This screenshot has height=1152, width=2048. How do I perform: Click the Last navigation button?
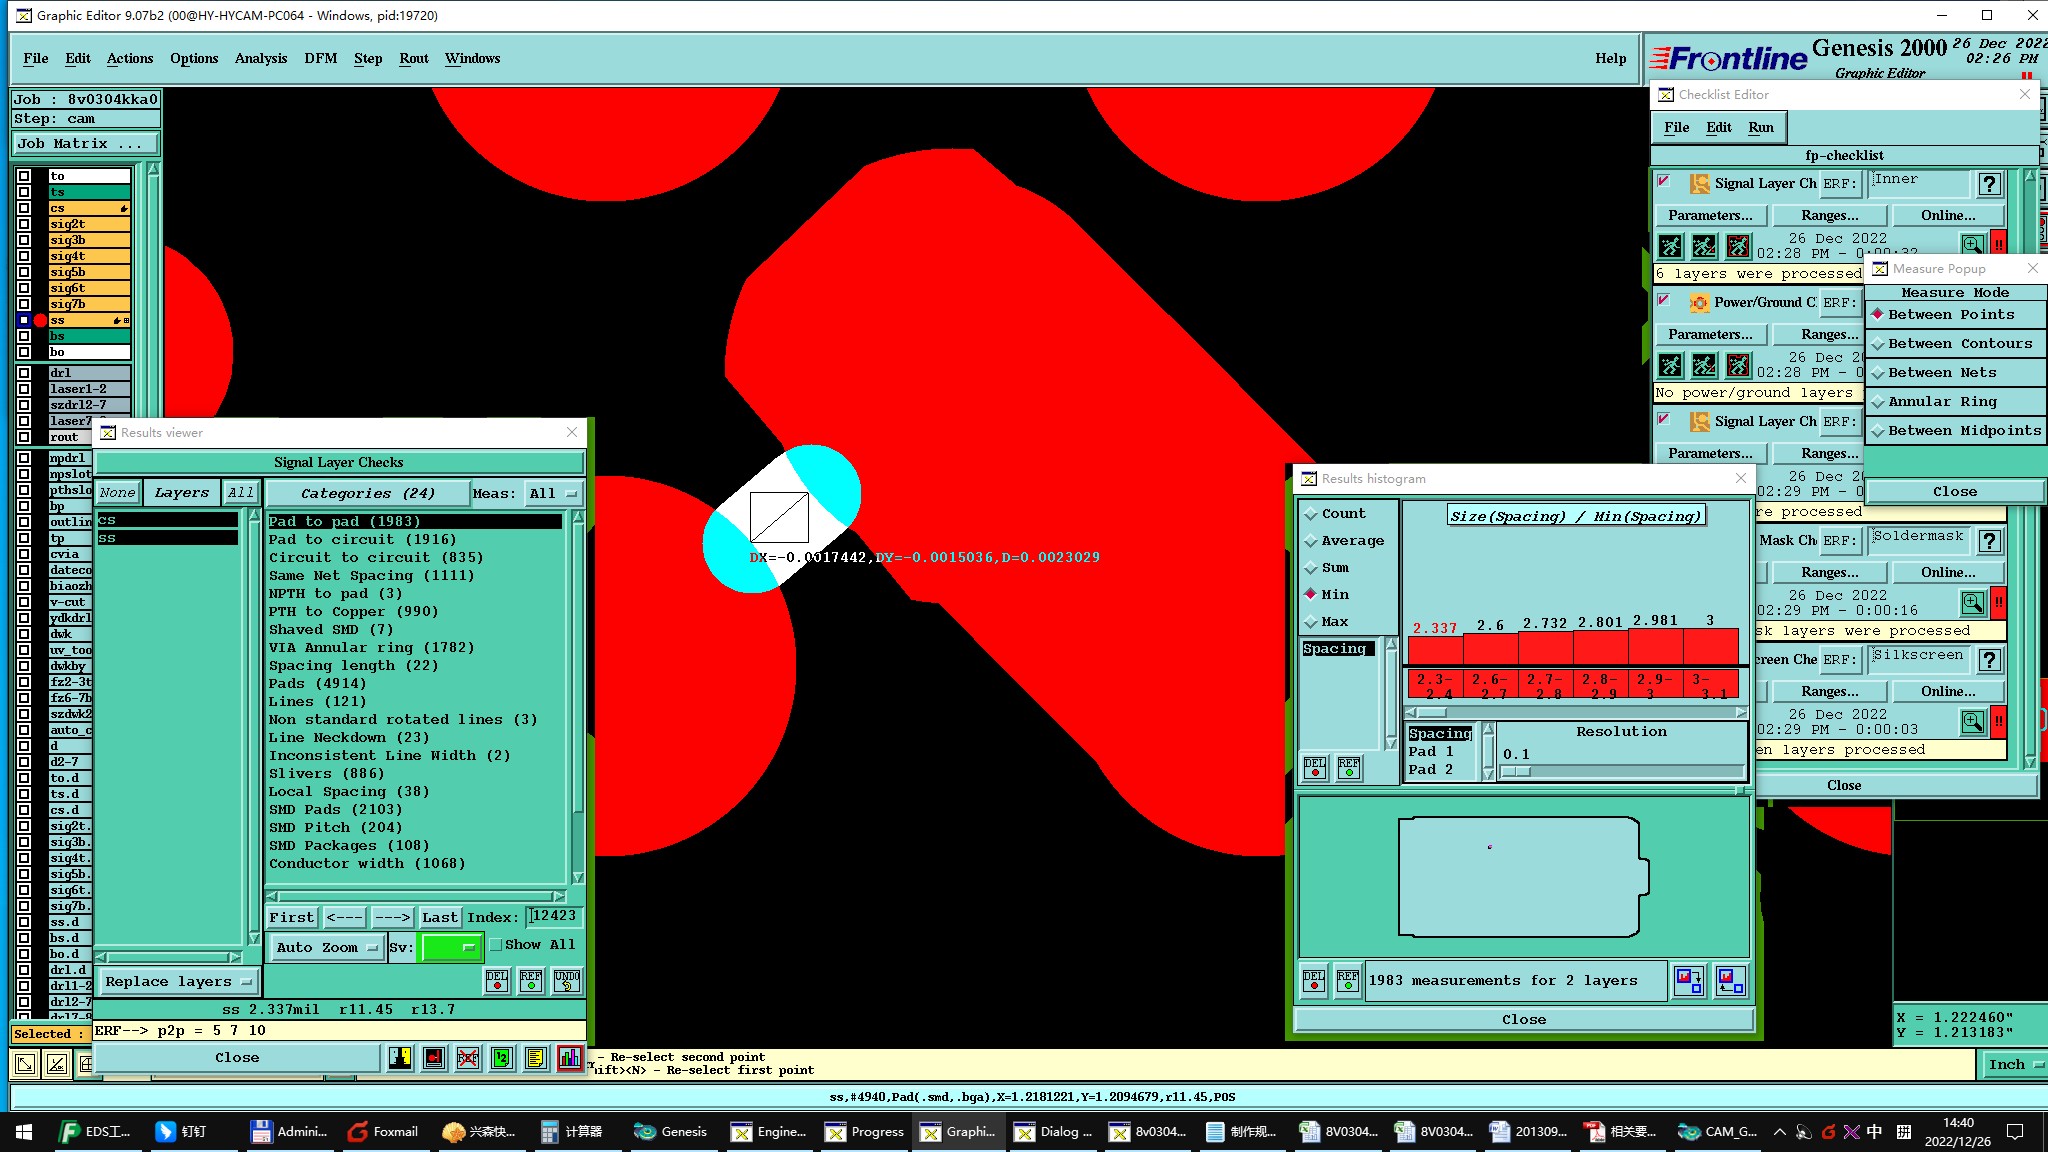pyautogui.click(x=439, y=917)
